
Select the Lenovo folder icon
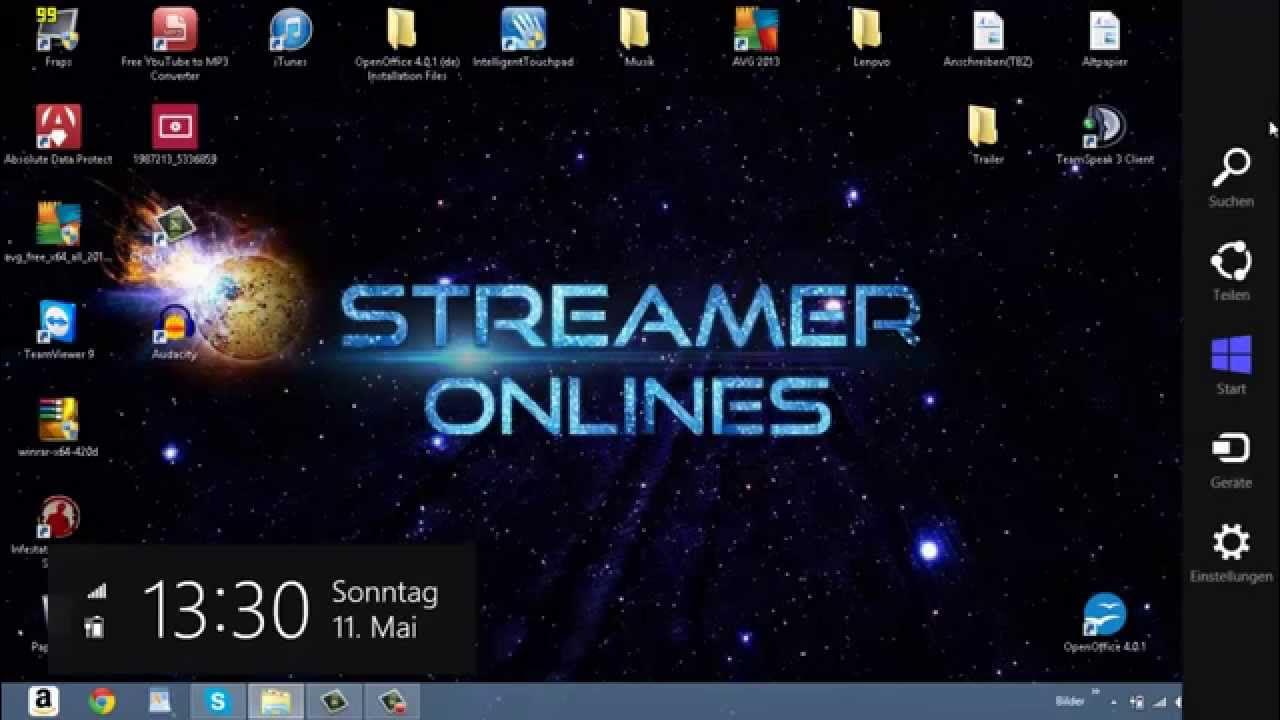pos(871,36)
